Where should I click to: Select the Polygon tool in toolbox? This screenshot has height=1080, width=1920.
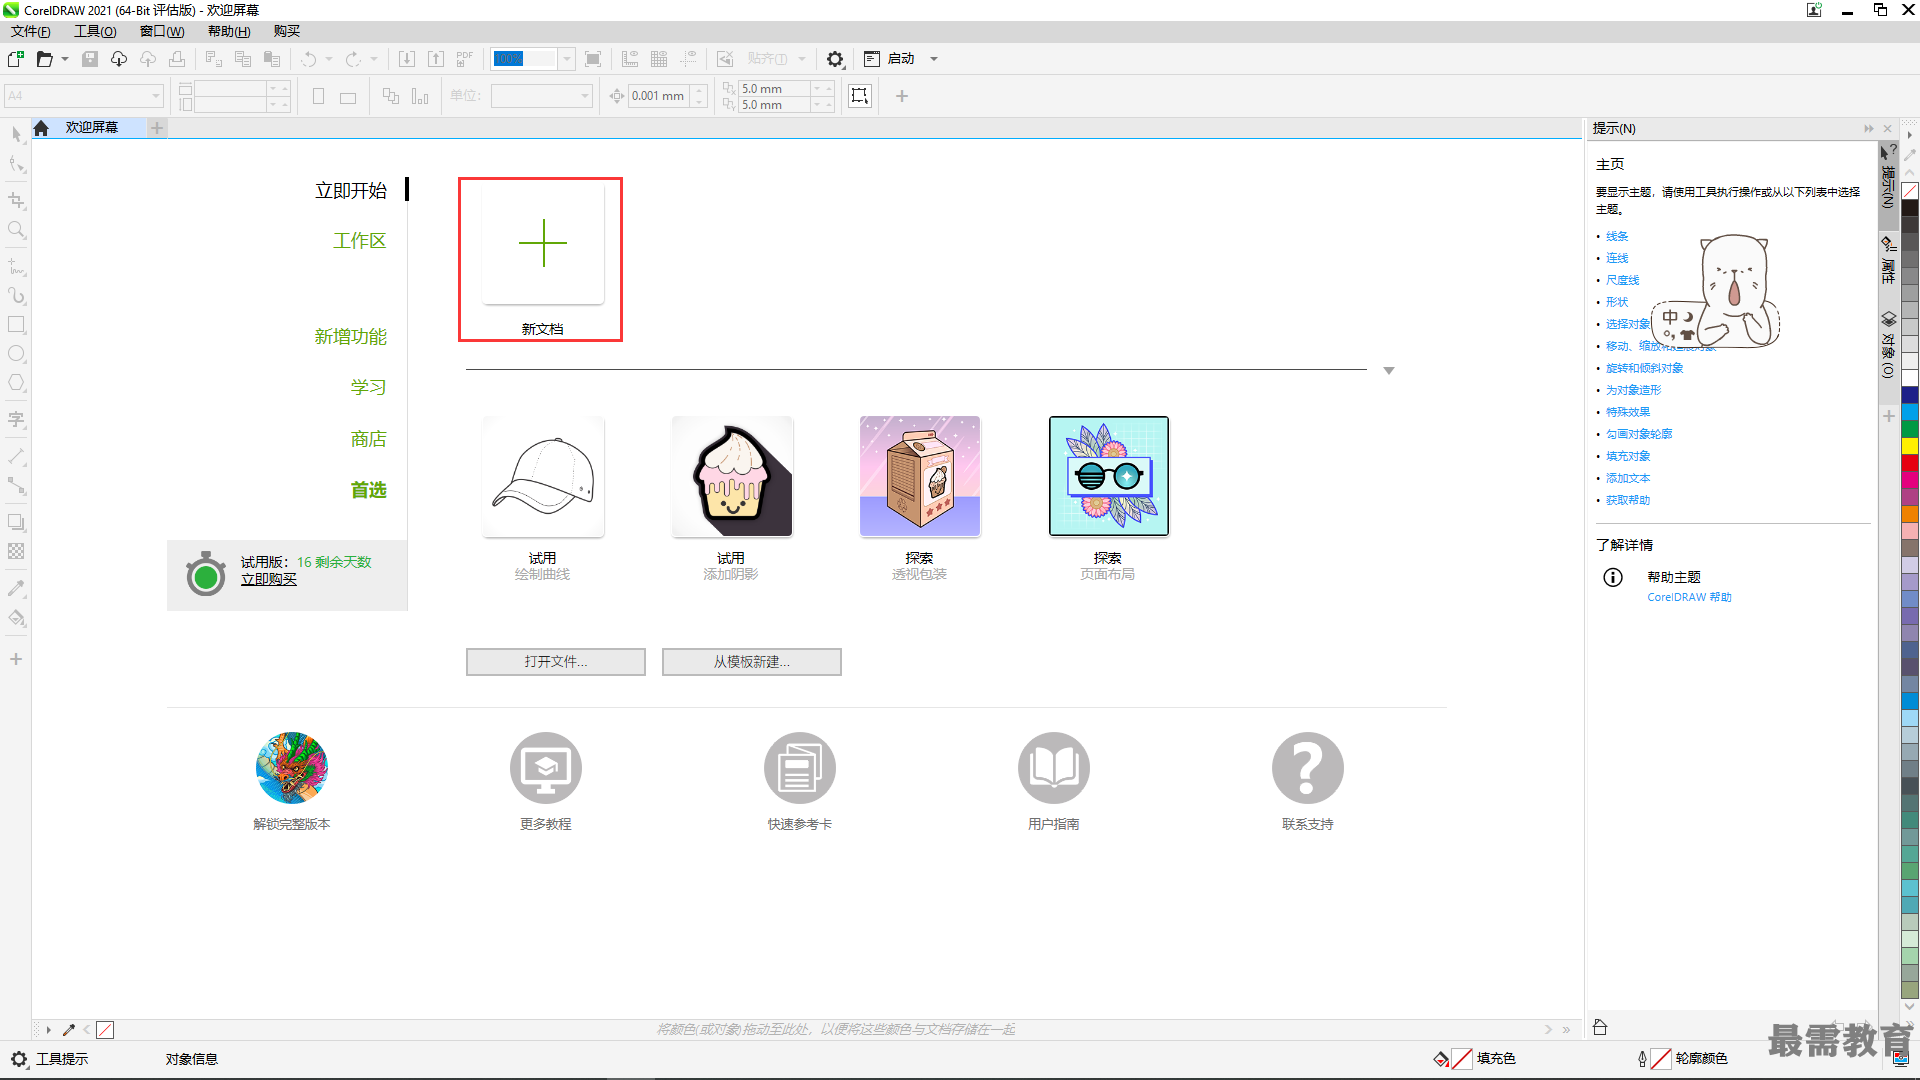16,383
